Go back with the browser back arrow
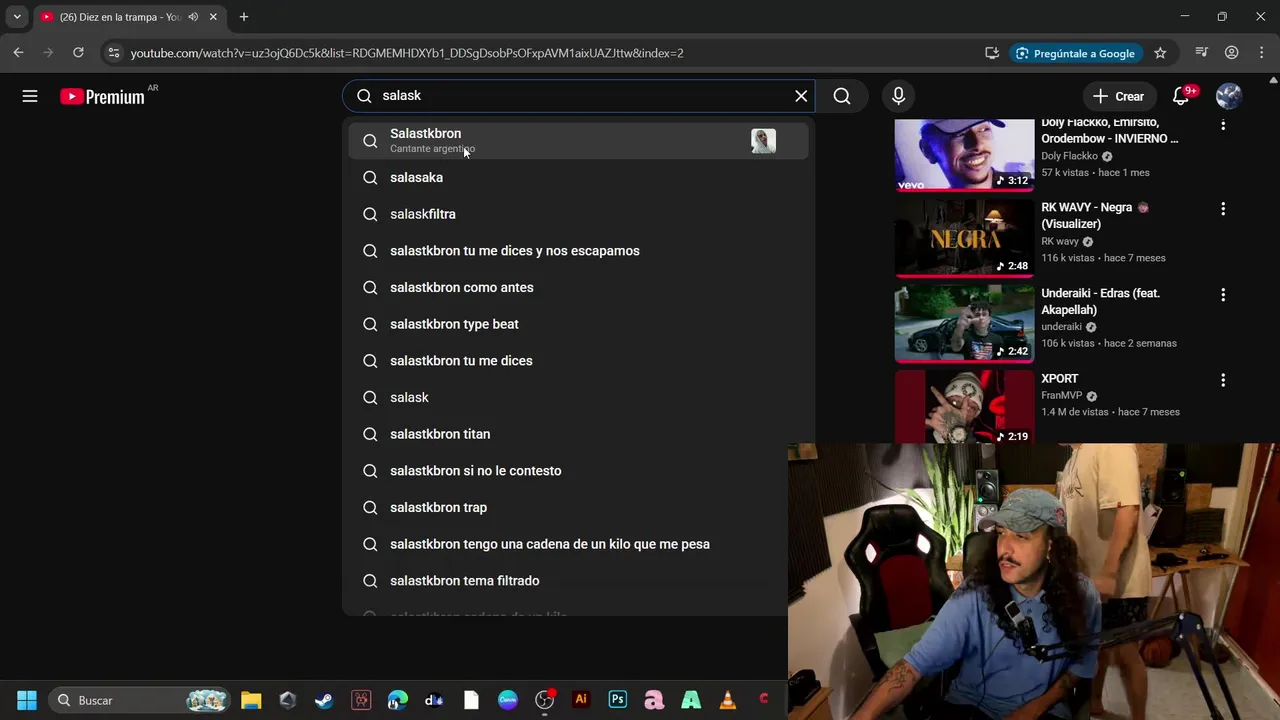The height and width of the screenshot is (720, 1280). (x=18, y=53)
